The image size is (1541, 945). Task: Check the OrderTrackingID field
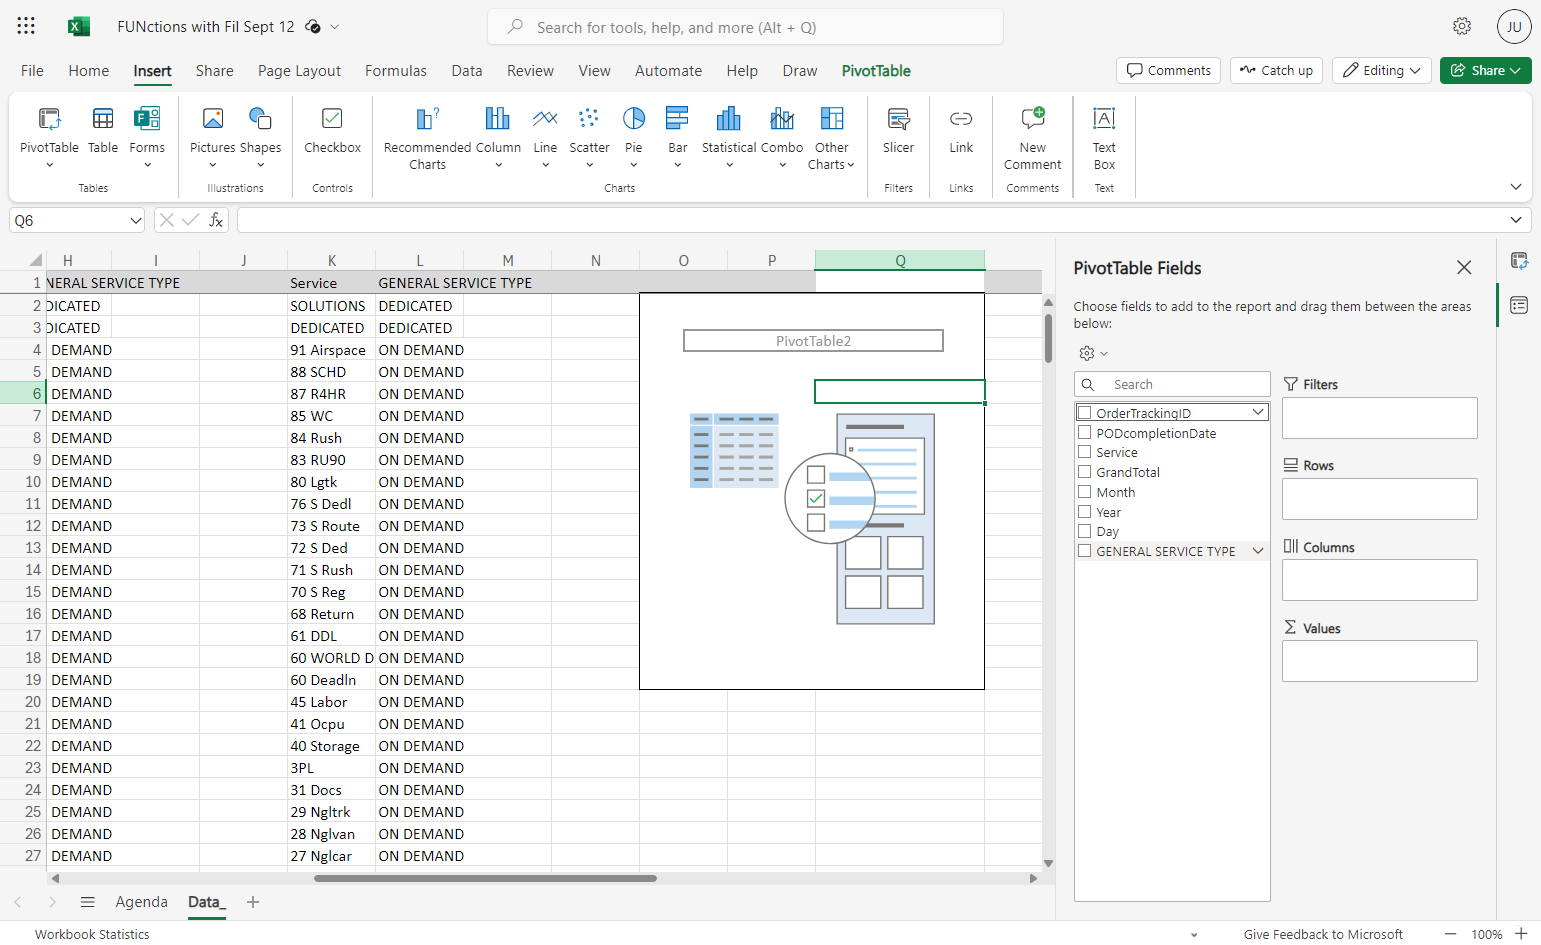click(1084, 413)
